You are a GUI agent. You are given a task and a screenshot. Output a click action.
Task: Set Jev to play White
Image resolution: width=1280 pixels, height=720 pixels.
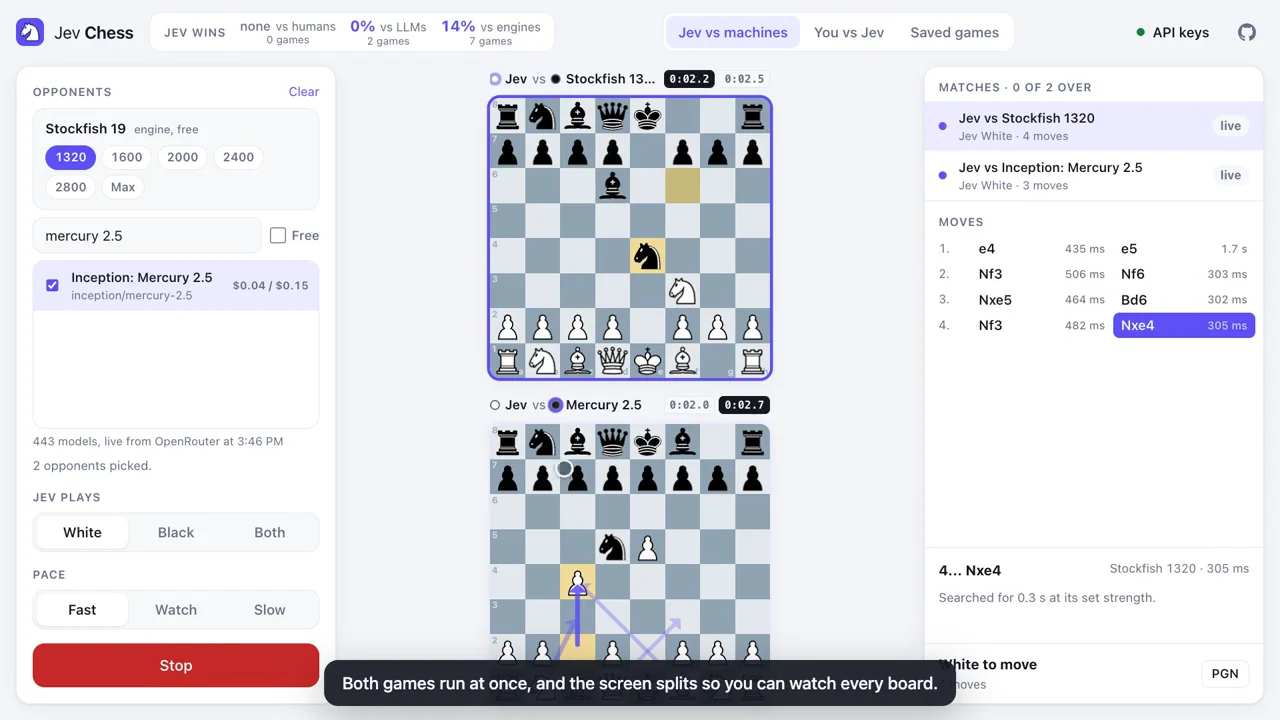pos(82,532)
